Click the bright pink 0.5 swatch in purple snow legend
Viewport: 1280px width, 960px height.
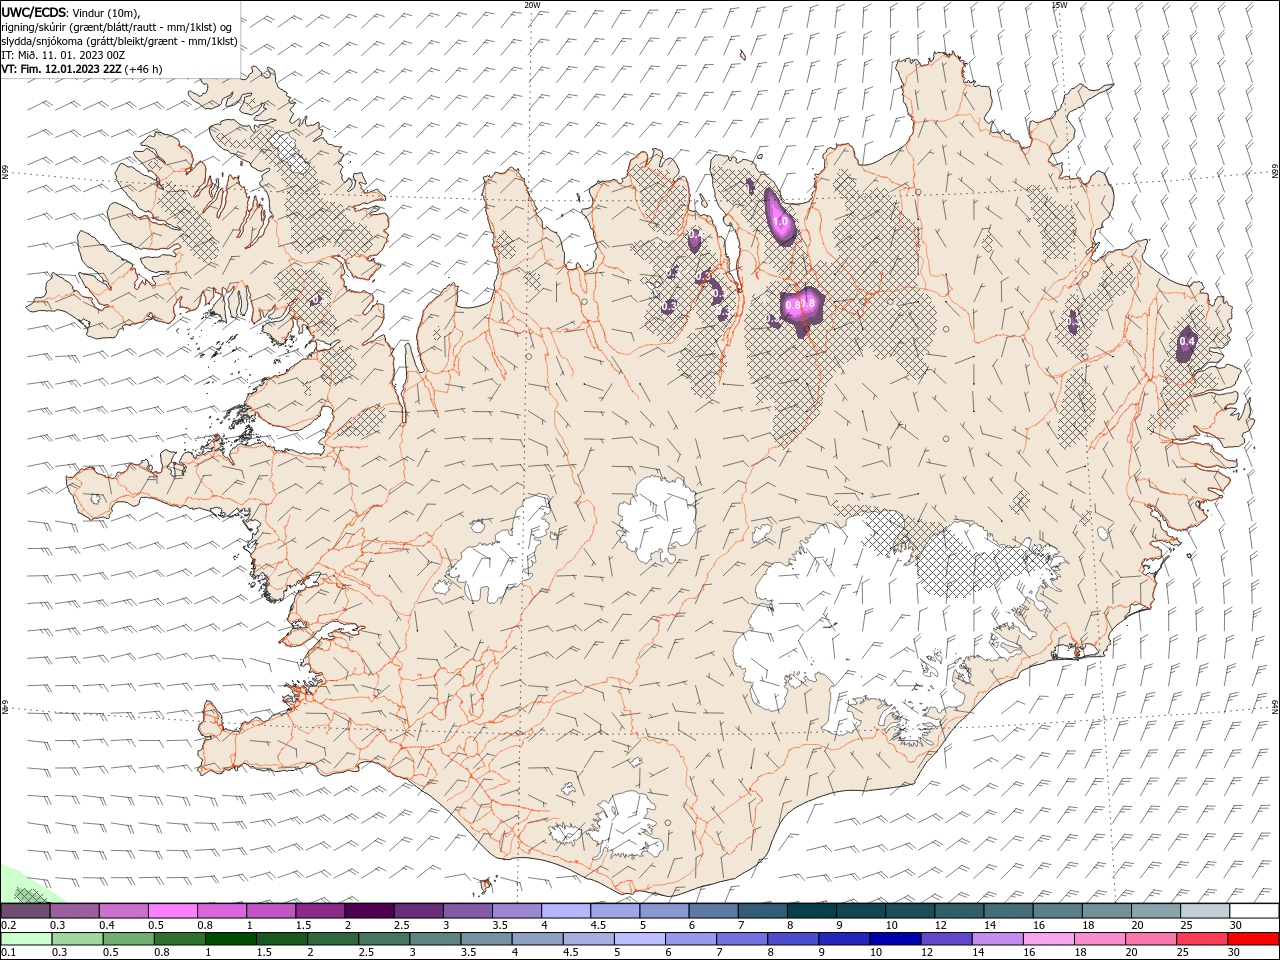coord(172,911)
